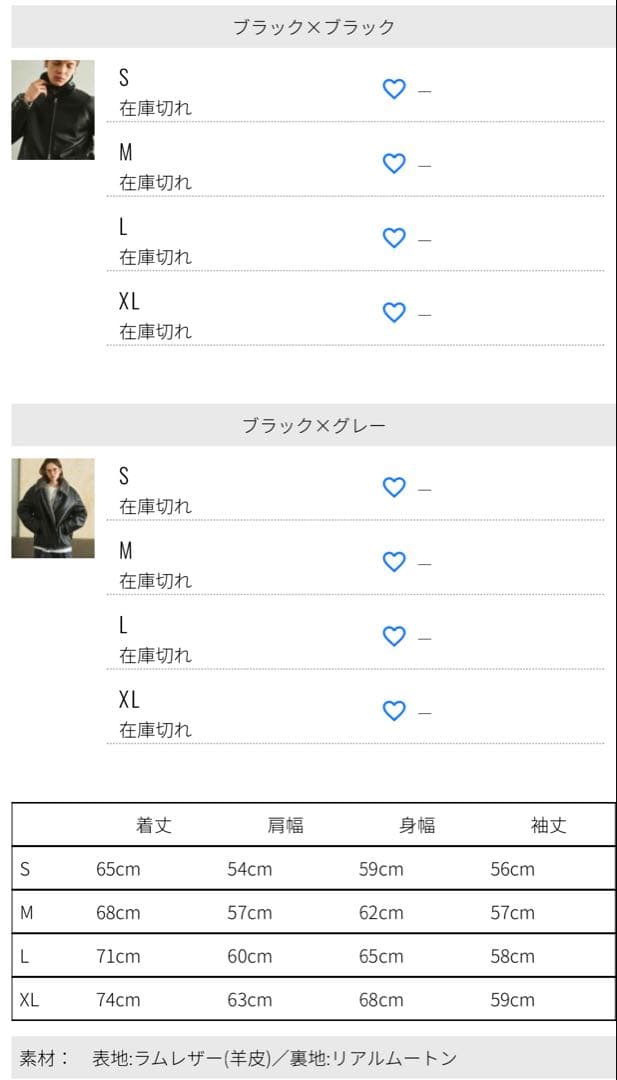Click the 身幅 column header
The image size is (617, 1080).
point(417,825)
